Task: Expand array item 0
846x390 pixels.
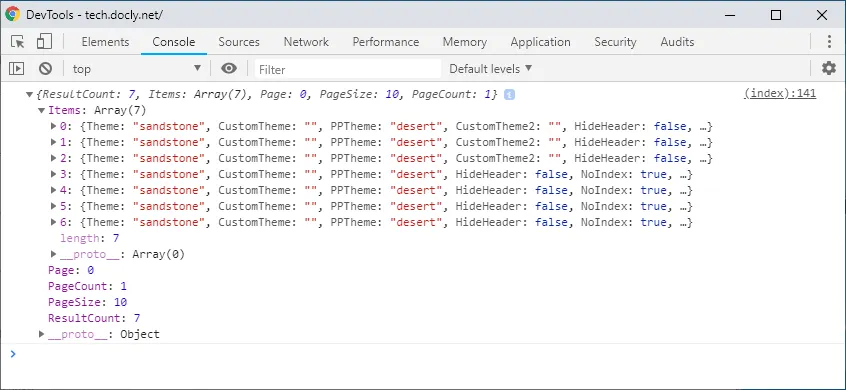Action: pyautogui.click(x=53, y=126)
